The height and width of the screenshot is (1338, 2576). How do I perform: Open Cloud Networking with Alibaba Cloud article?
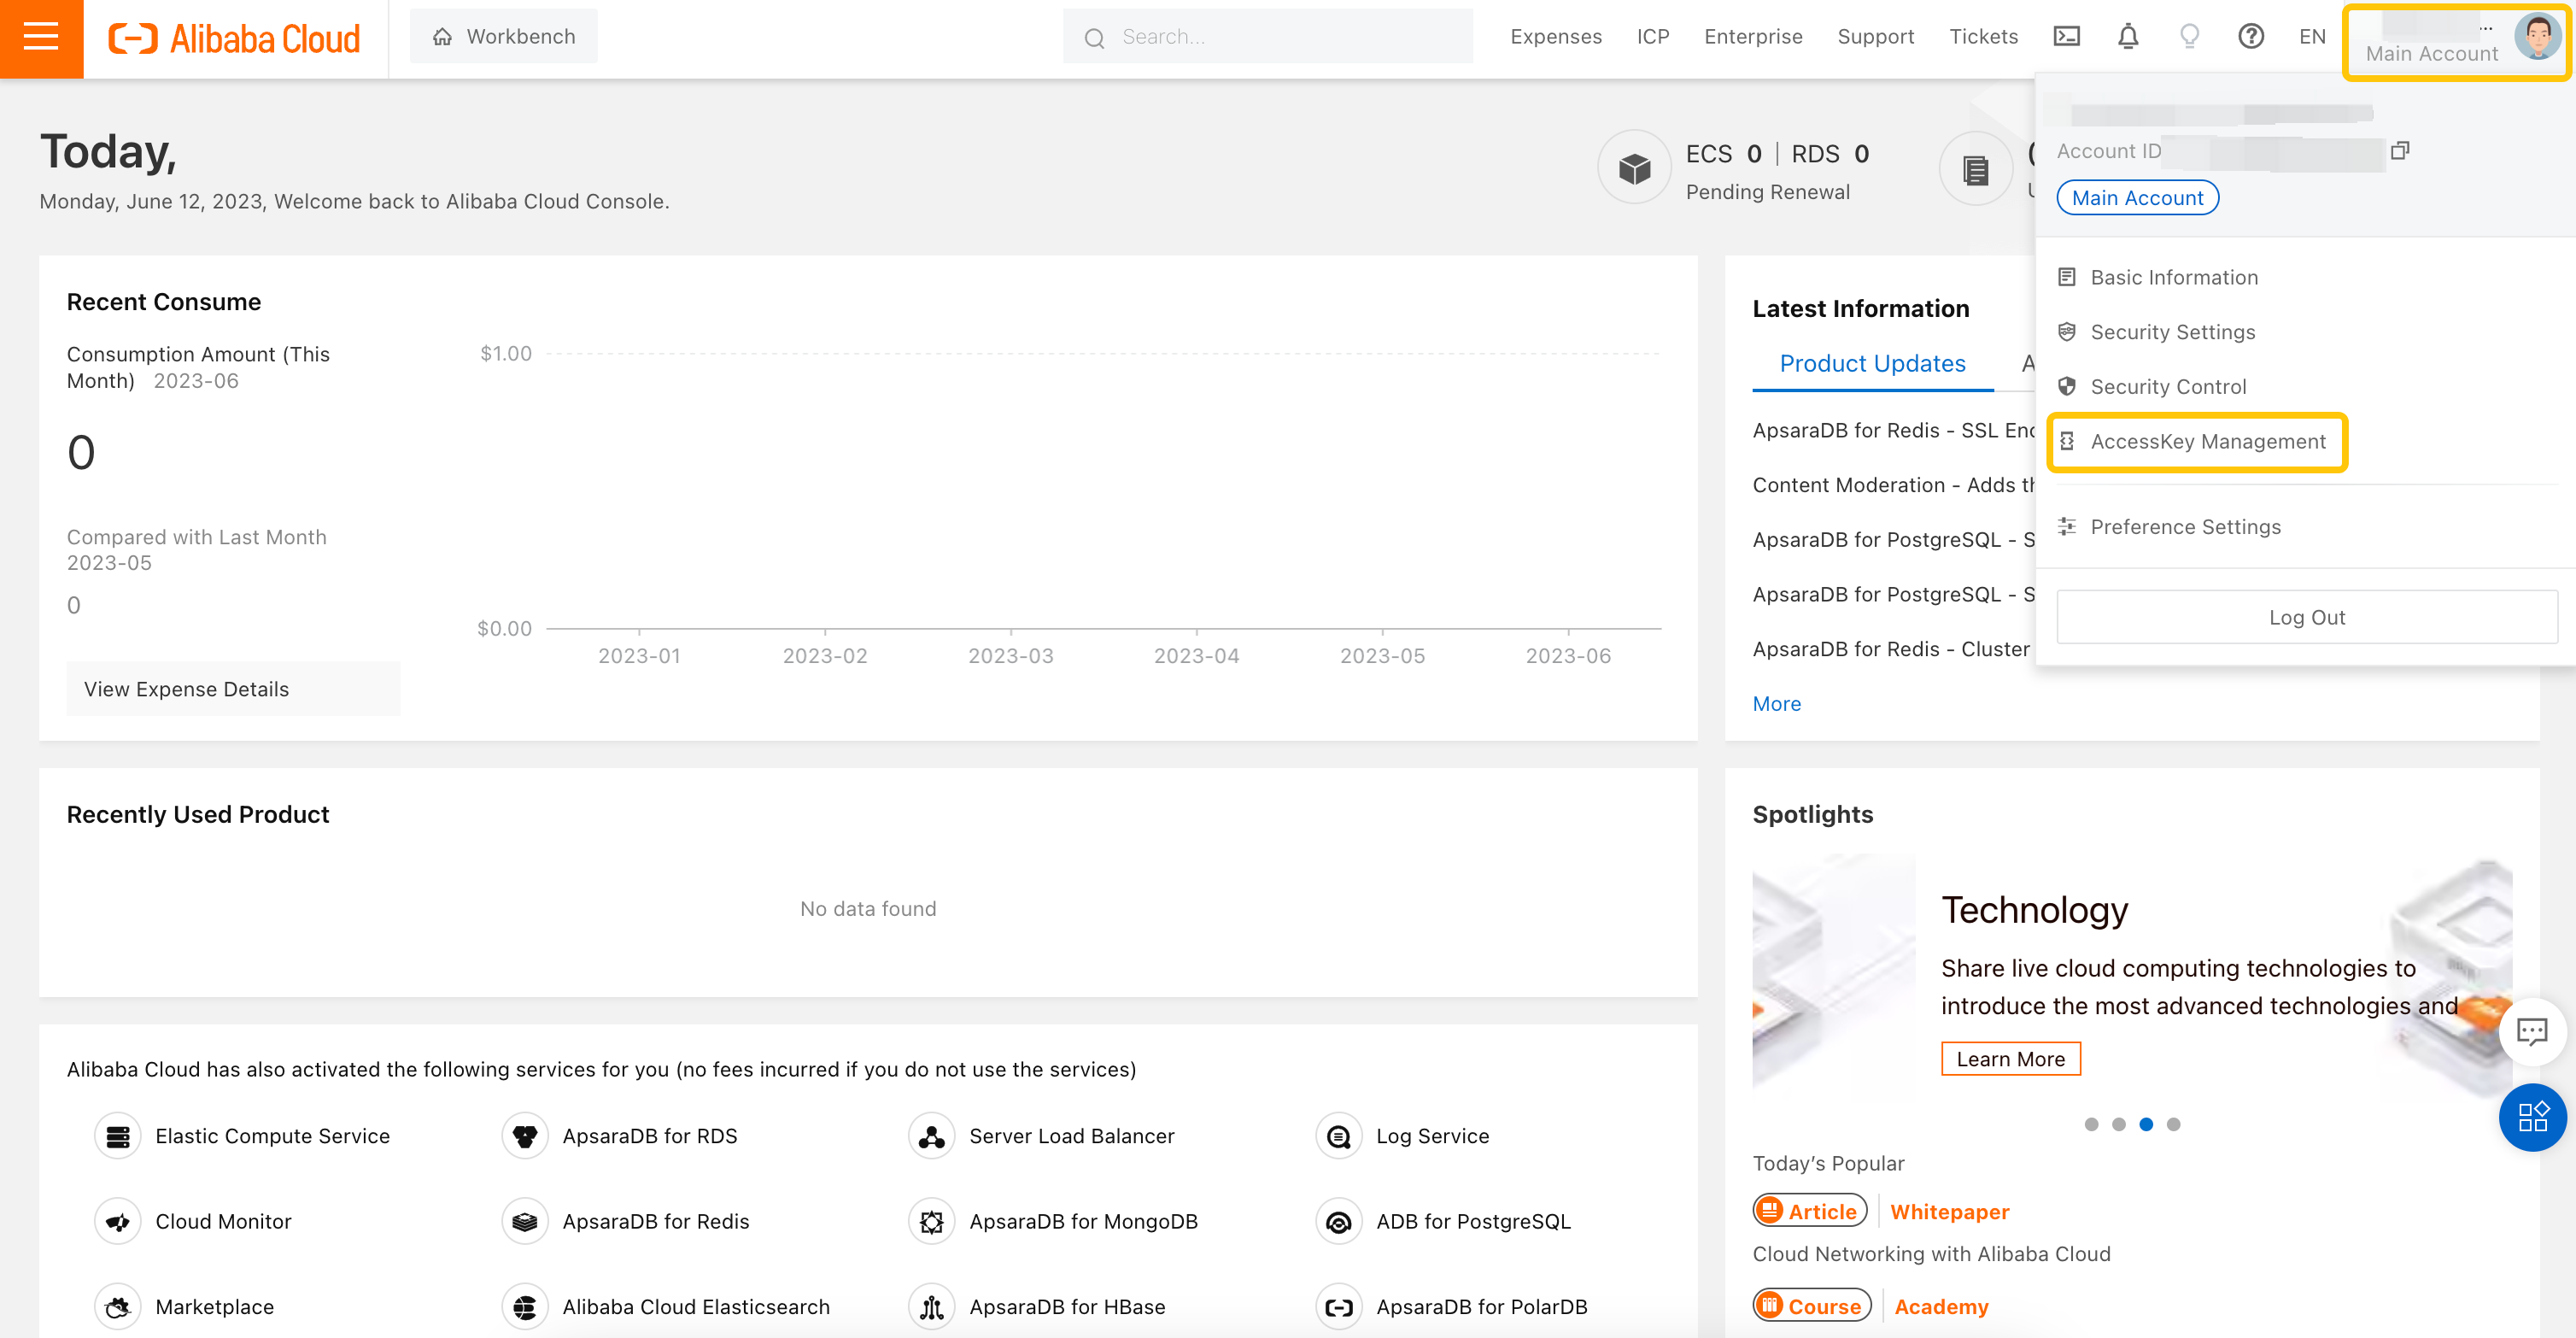point(1931,1254)
